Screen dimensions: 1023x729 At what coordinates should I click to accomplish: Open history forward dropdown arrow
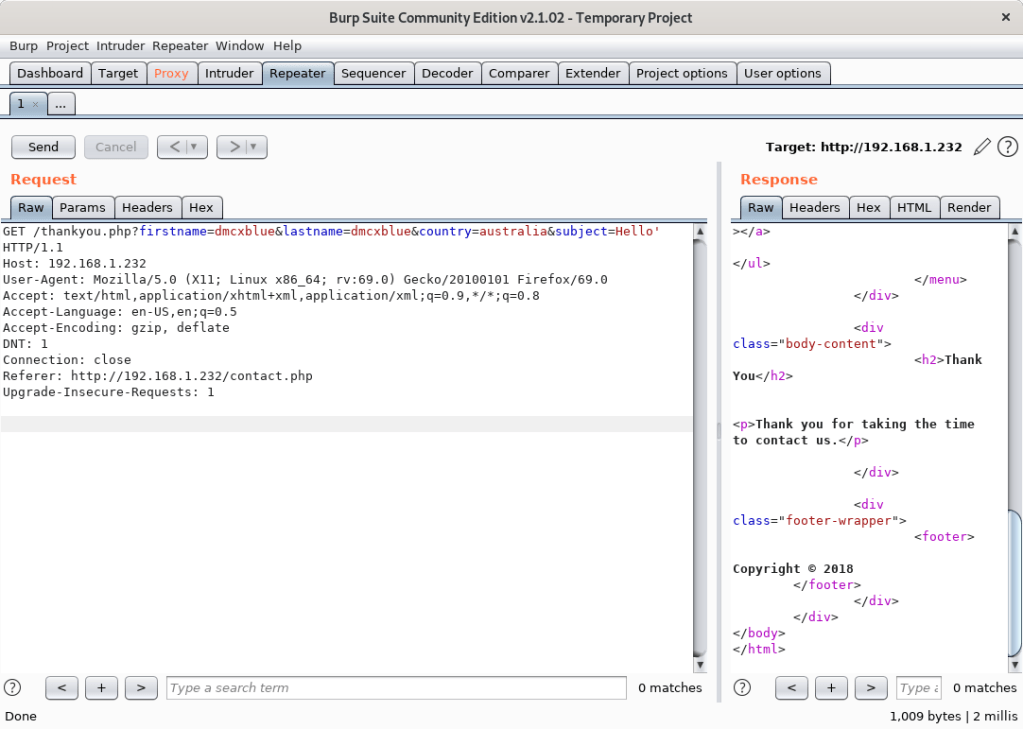[255, 147]
